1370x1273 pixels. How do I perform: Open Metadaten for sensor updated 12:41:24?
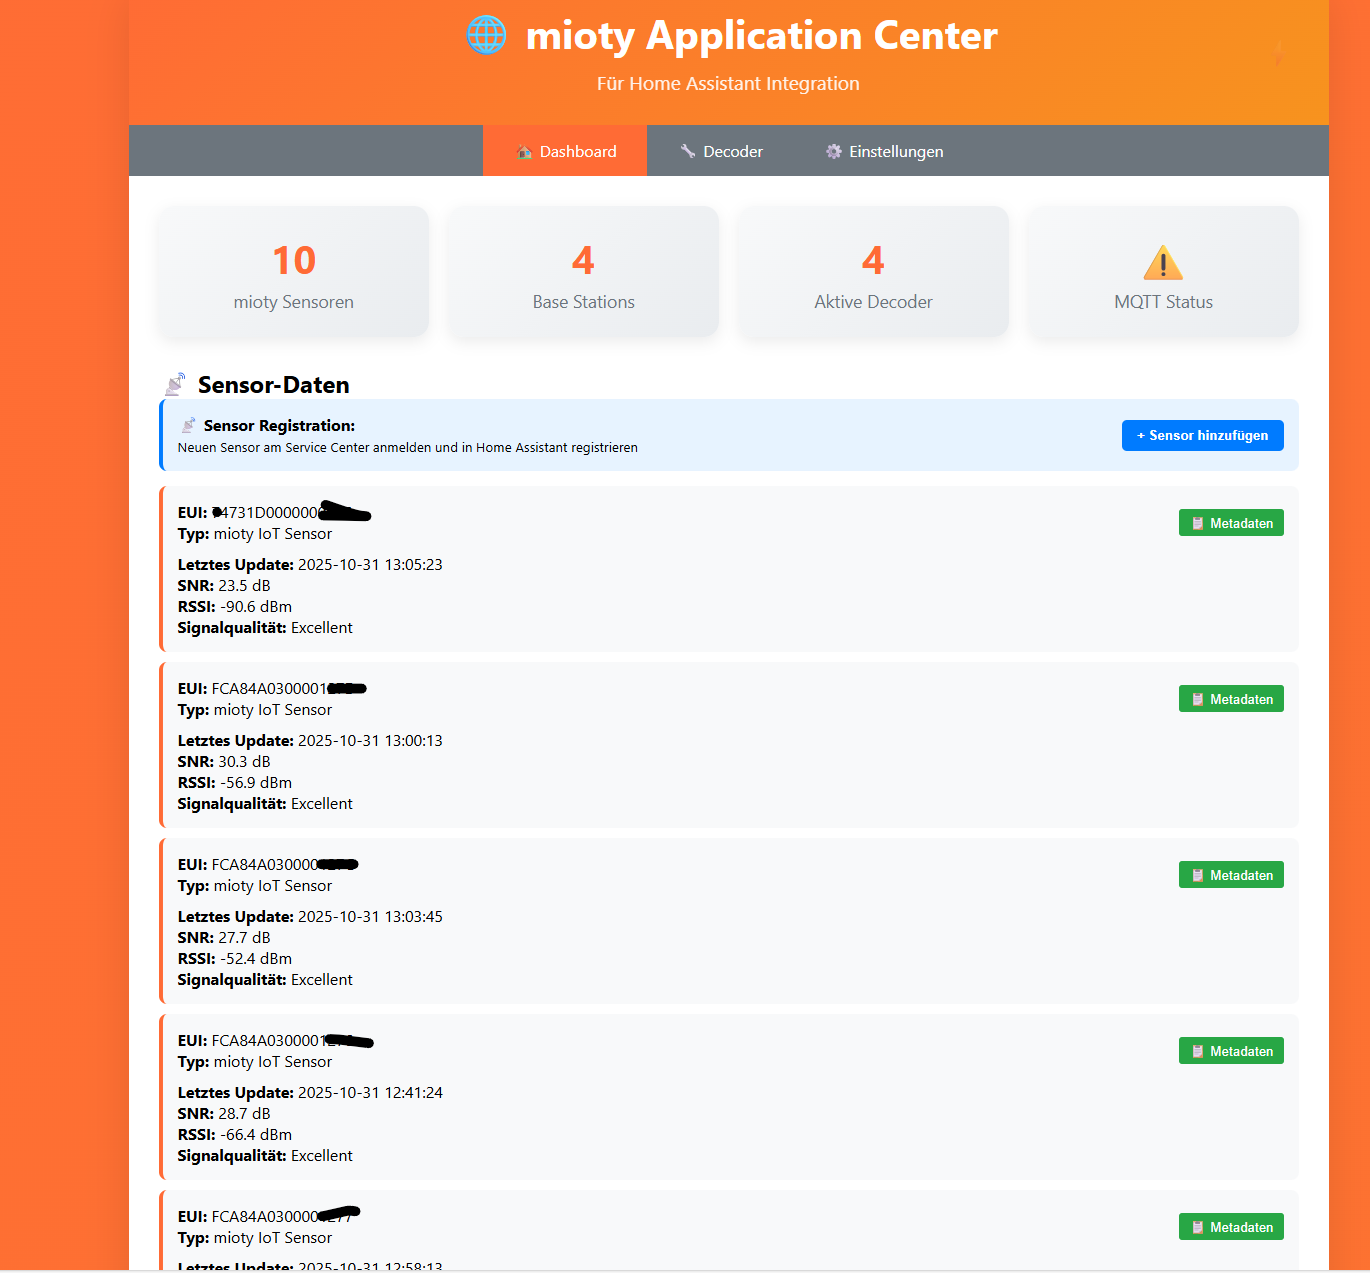click(x=1231, y=1051)
